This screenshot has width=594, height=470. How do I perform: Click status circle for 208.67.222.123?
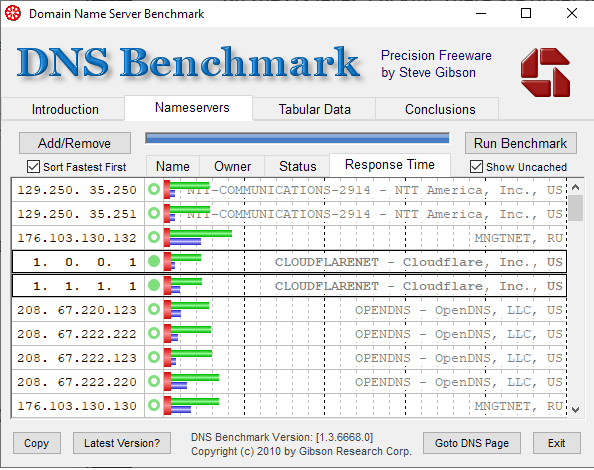[x=154, y=357]
